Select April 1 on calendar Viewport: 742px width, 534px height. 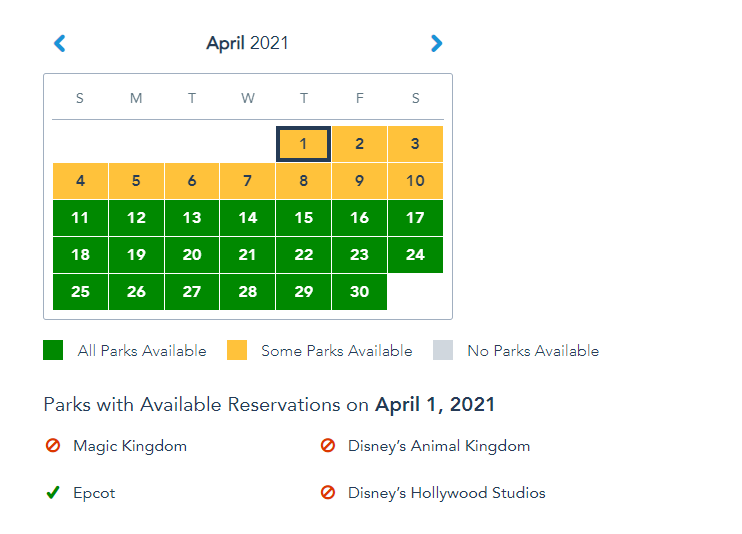pos(303,144)
